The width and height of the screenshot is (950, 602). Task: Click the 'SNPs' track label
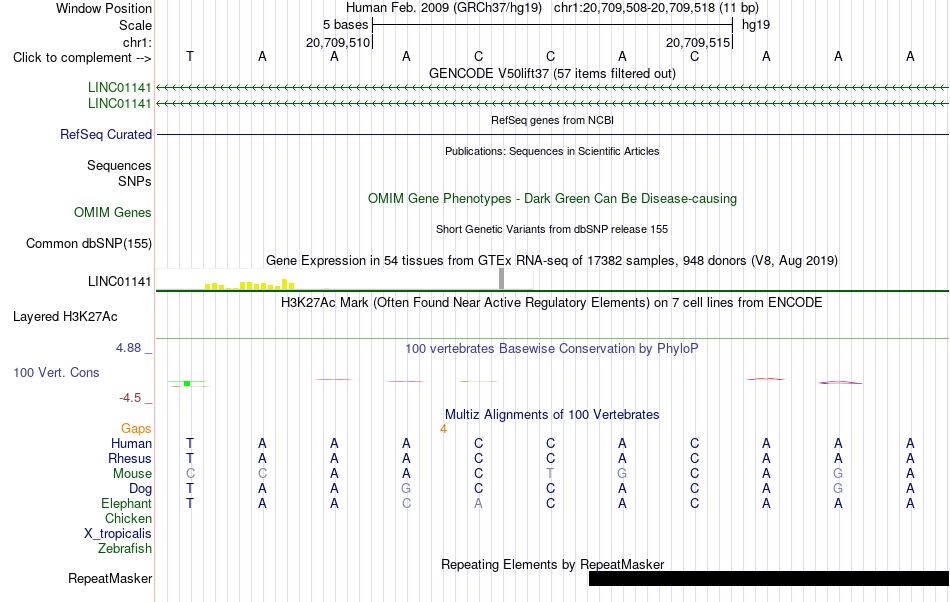(135, 181)
